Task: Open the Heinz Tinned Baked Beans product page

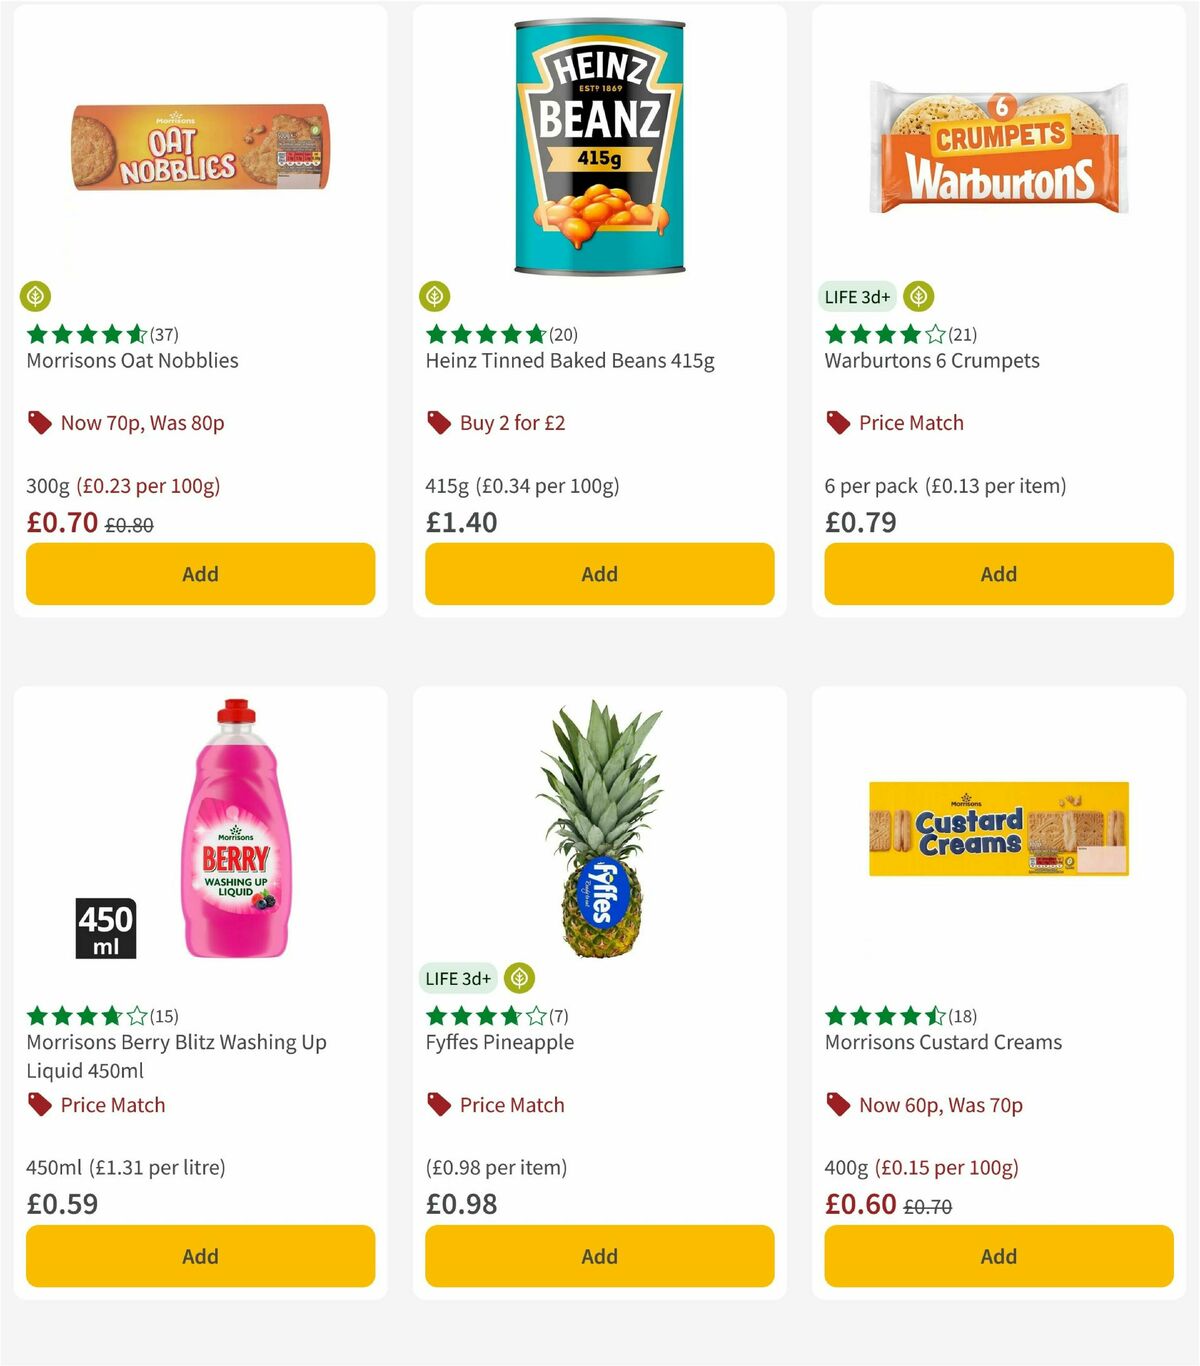Action: pyautogui.click(x=570, y=360)
